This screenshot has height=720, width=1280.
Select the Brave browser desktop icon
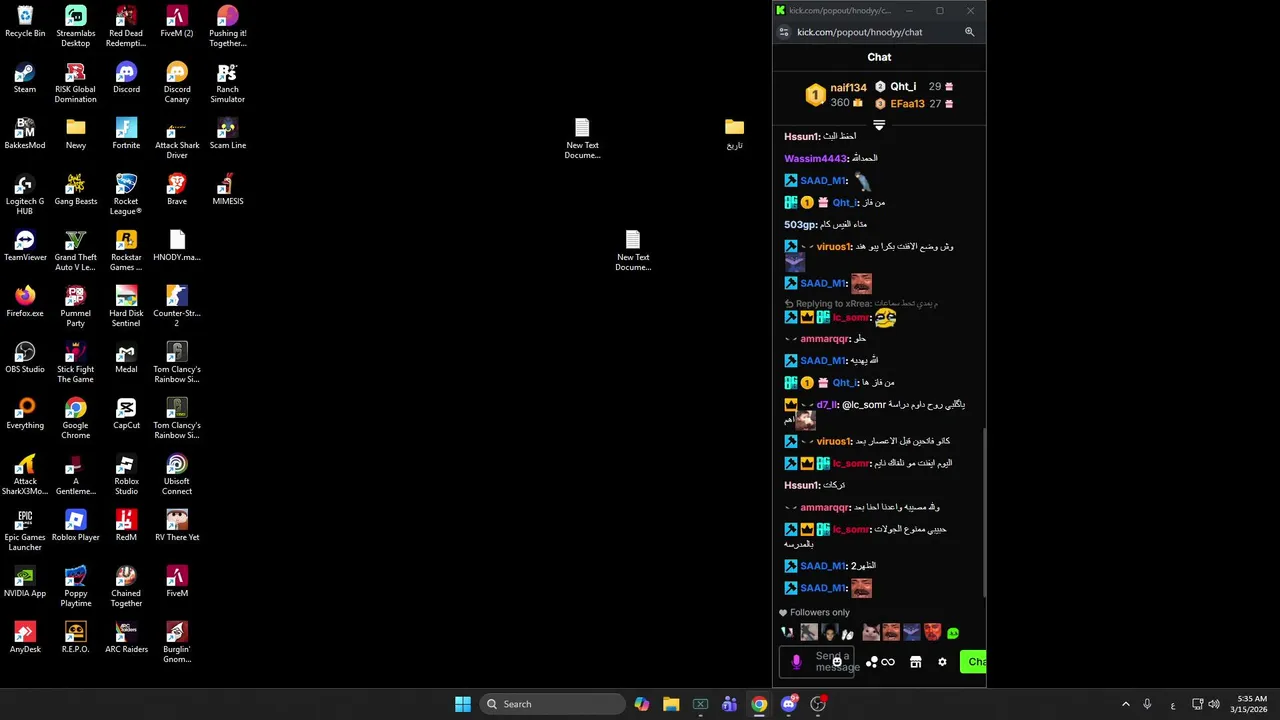(x=177, y=189)
